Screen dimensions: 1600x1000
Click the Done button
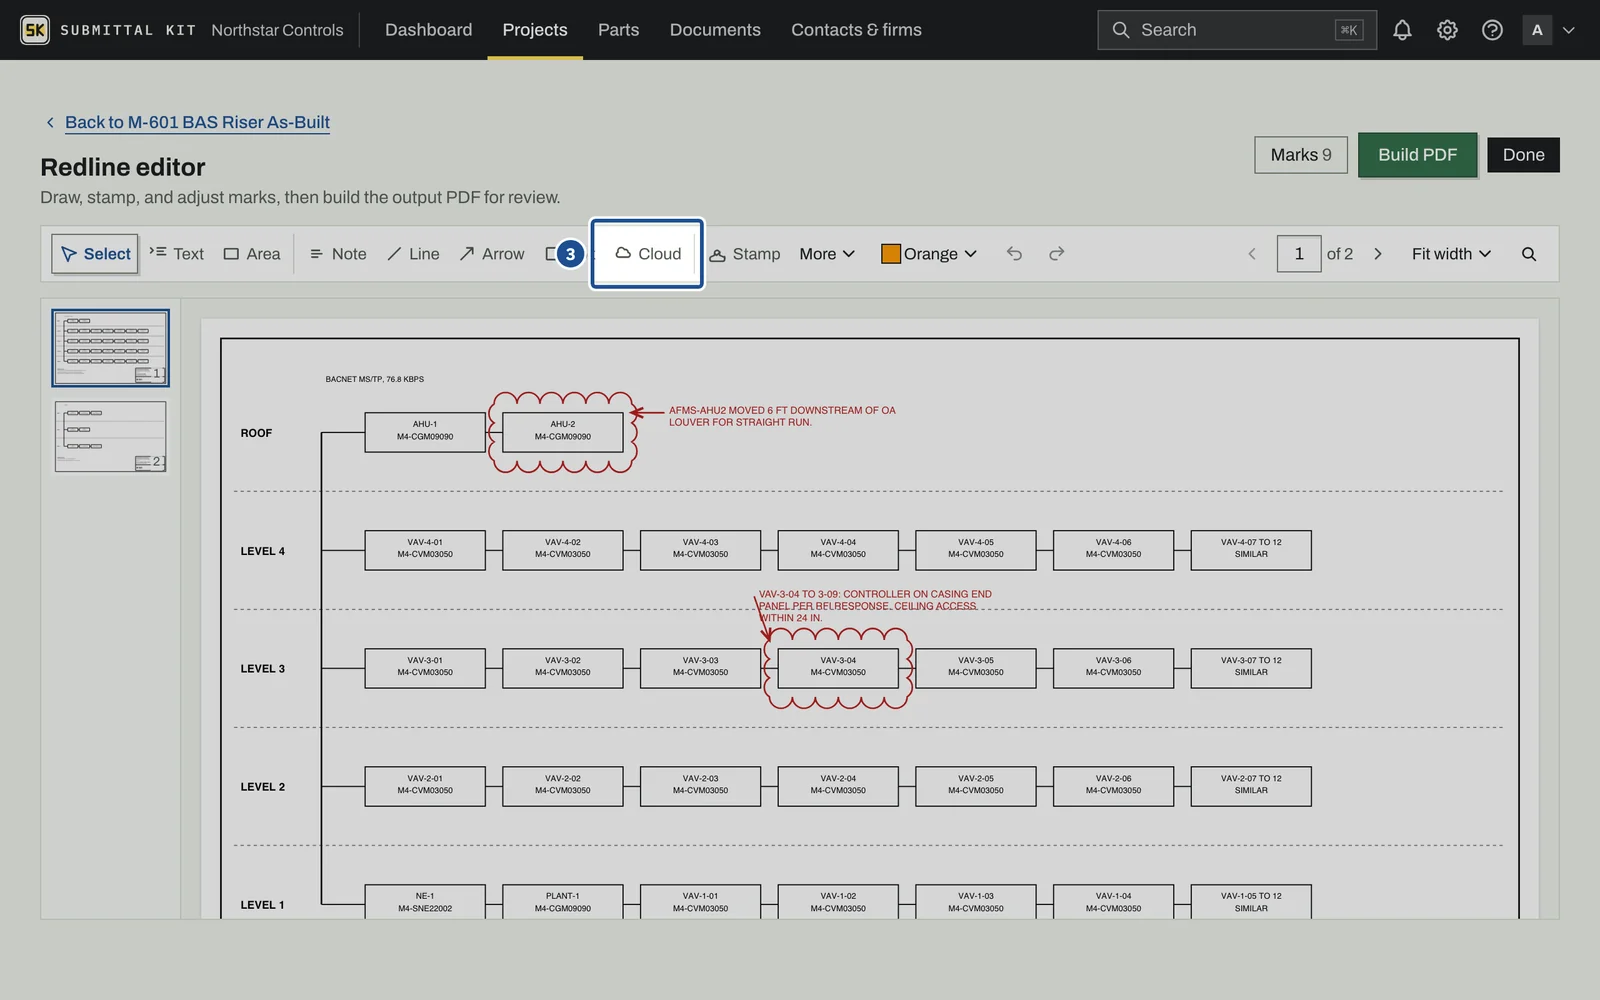click(x=1523, y=155)
